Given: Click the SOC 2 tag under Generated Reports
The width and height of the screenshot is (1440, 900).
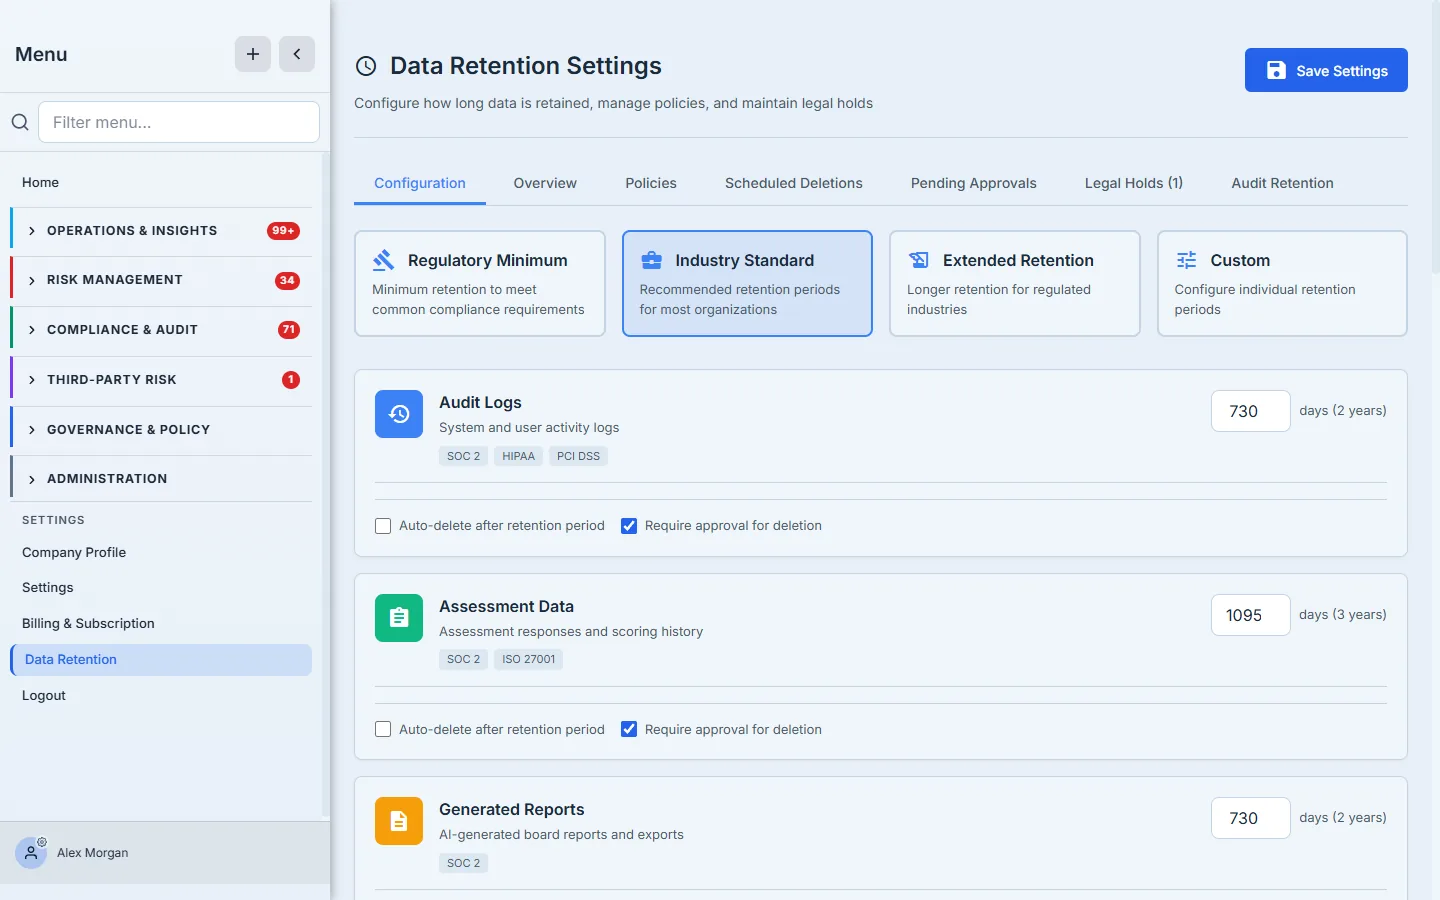Looking at the screenshot, I should click(x=463, y=863).
